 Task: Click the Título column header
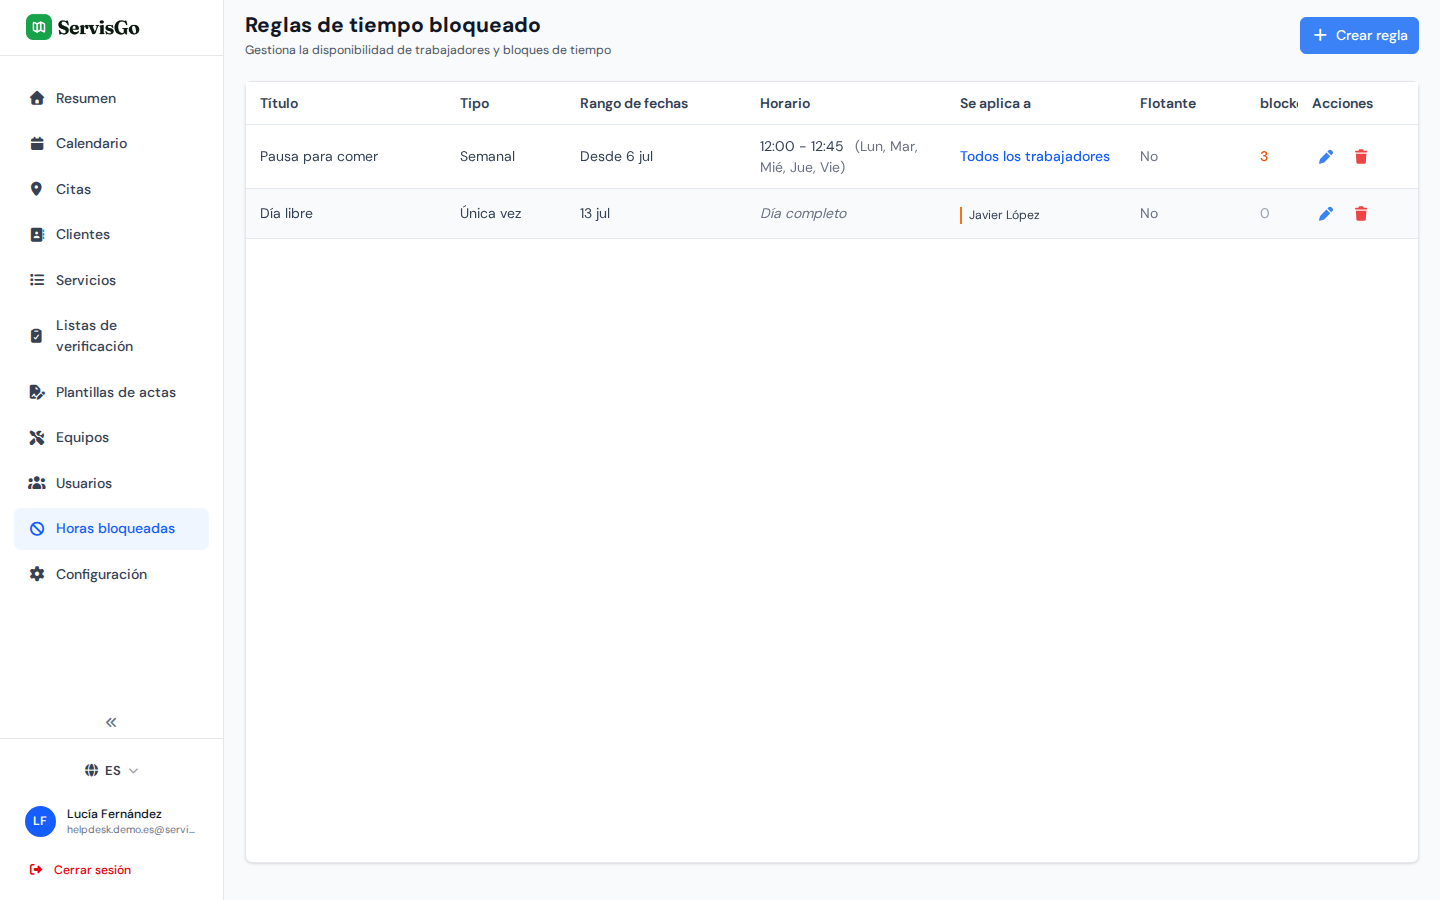(x=279, y=103)
